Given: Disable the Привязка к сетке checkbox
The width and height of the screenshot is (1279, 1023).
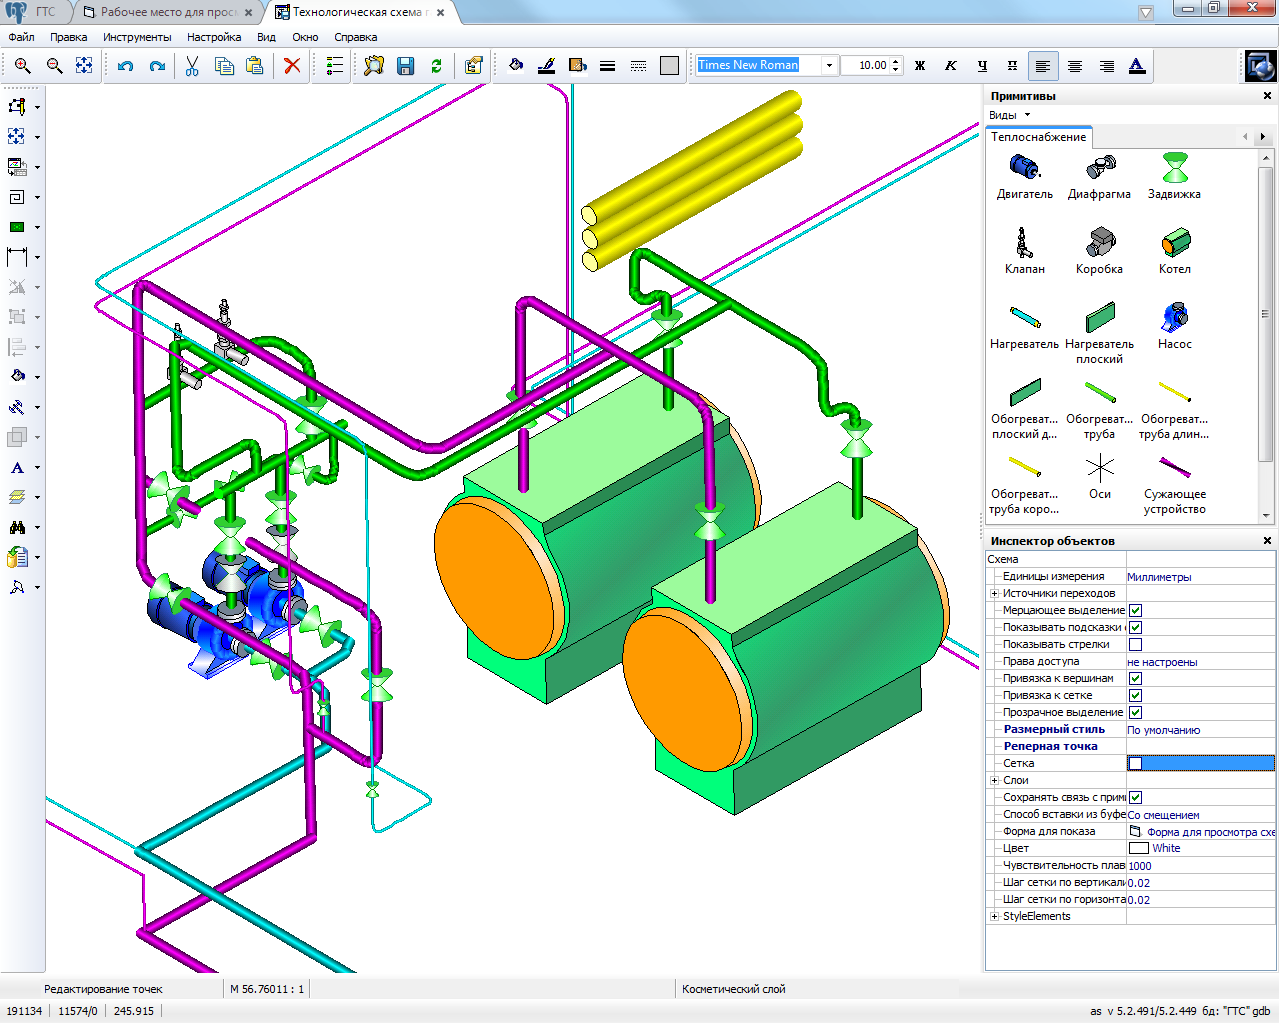Looking at the screenshot, I should [x=1135, y=695].
